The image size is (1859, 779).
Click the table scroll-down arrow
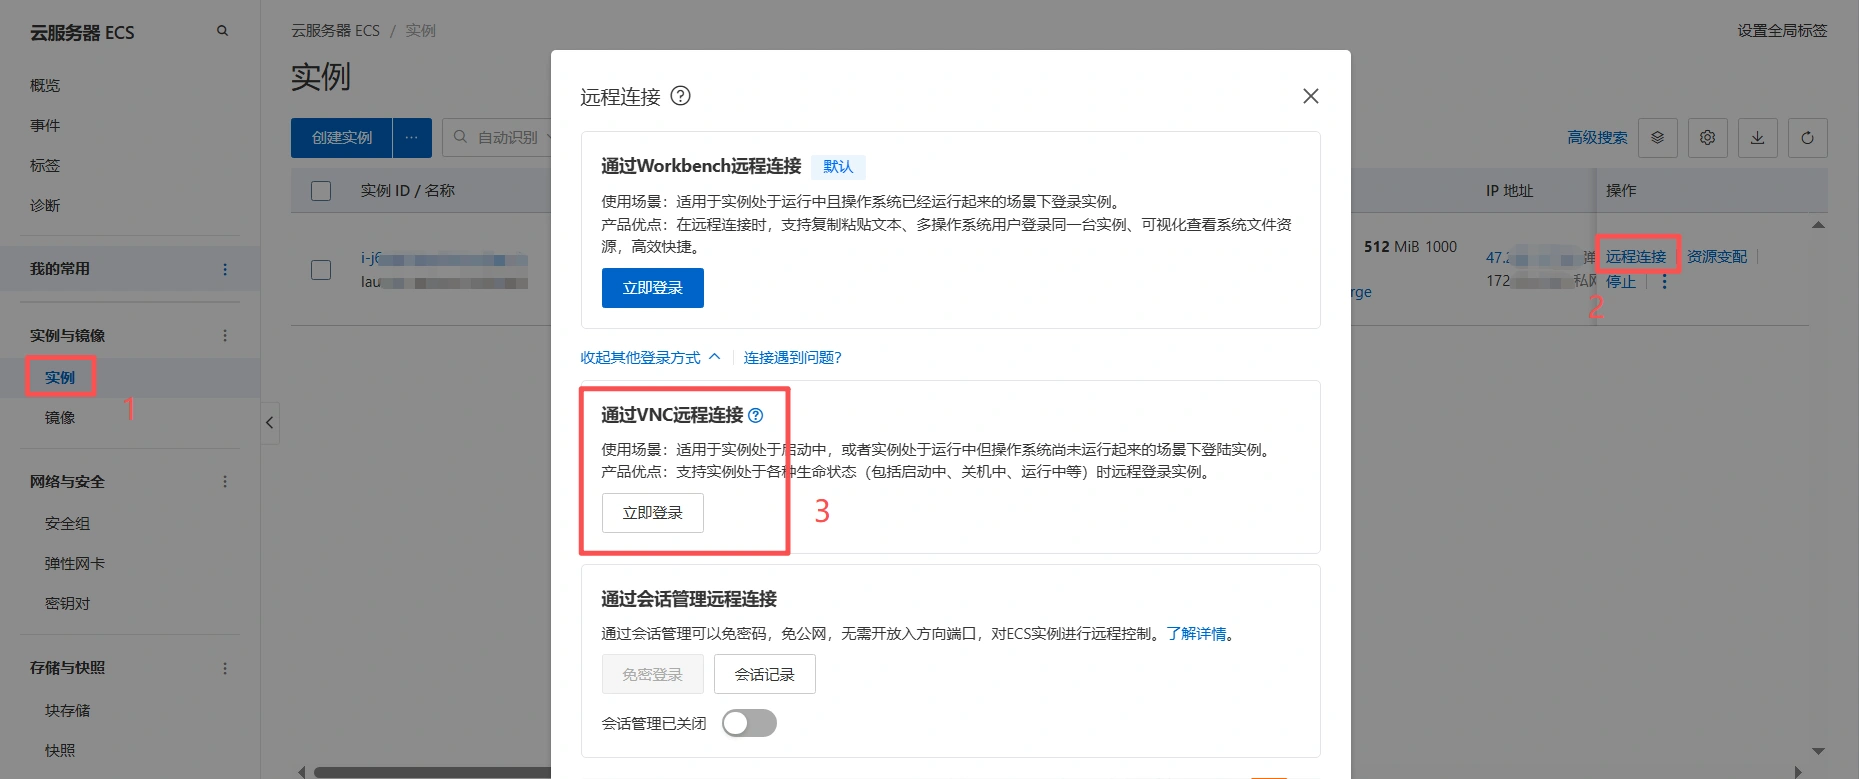point(1818,751)
